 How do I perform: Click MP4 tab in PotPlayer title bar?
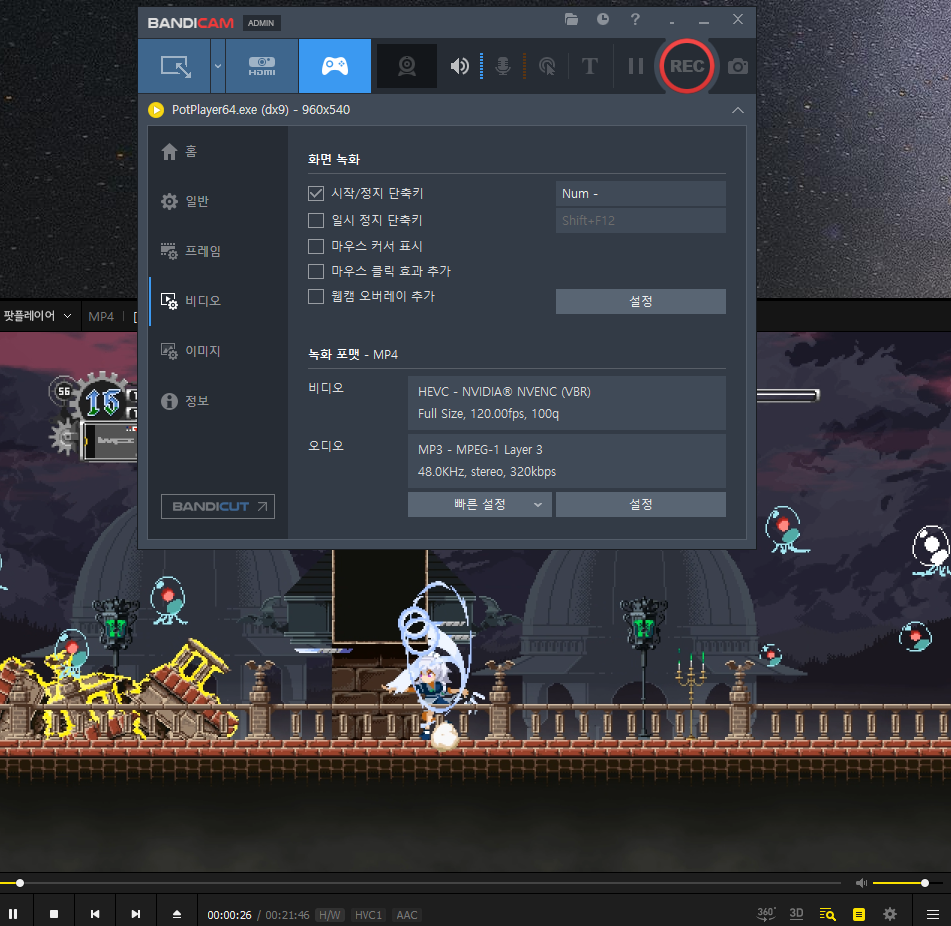[101, 317]
